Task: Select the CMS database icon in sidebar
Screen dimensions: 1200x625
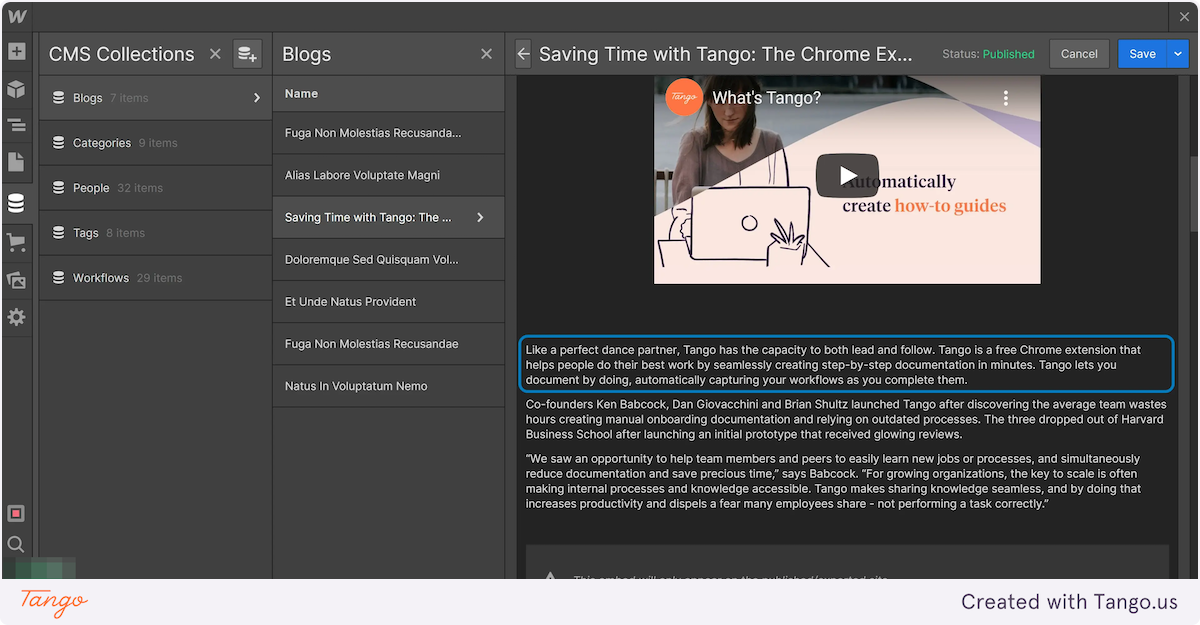Action: tap(16, 204)
